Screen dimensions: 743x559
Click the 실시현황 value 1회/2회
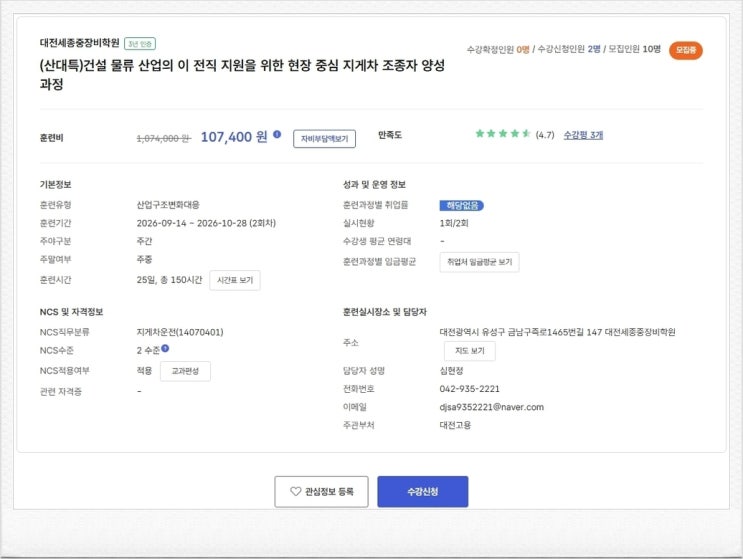(x=454, y=223)
